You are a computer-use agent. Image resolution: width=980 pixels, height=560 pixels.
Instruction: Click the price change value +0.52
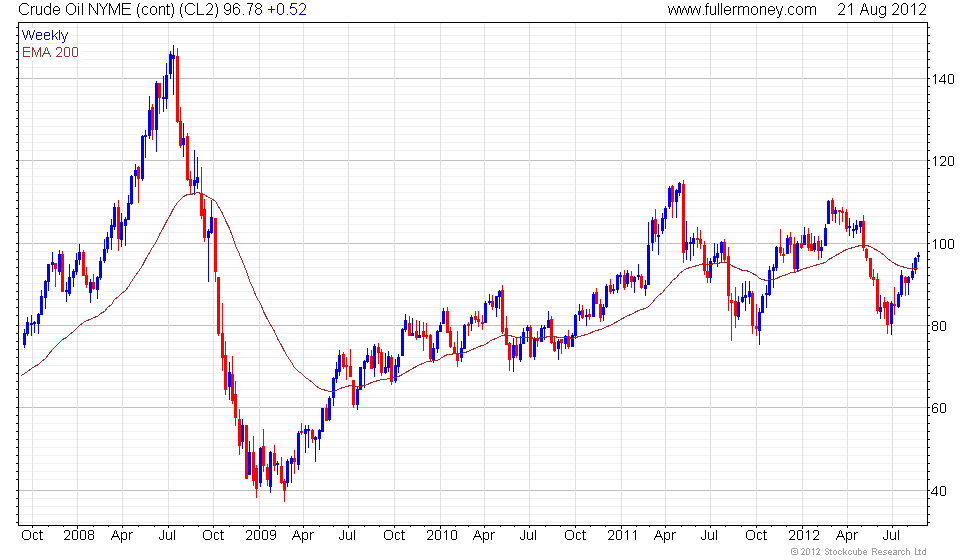pyautogui.click(x=287, y=9)
